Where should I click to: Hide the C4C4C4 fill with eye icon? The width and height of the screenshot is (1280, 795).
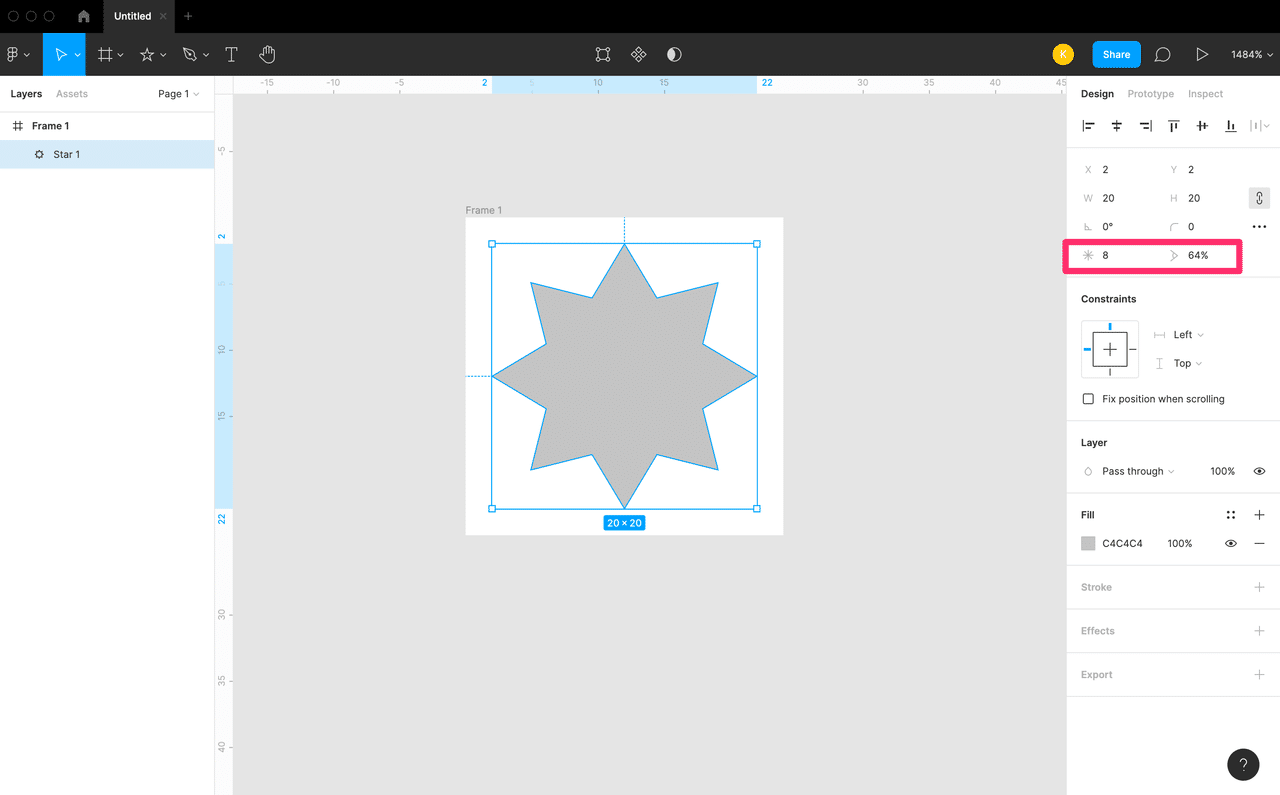(x=1231, y=544)
